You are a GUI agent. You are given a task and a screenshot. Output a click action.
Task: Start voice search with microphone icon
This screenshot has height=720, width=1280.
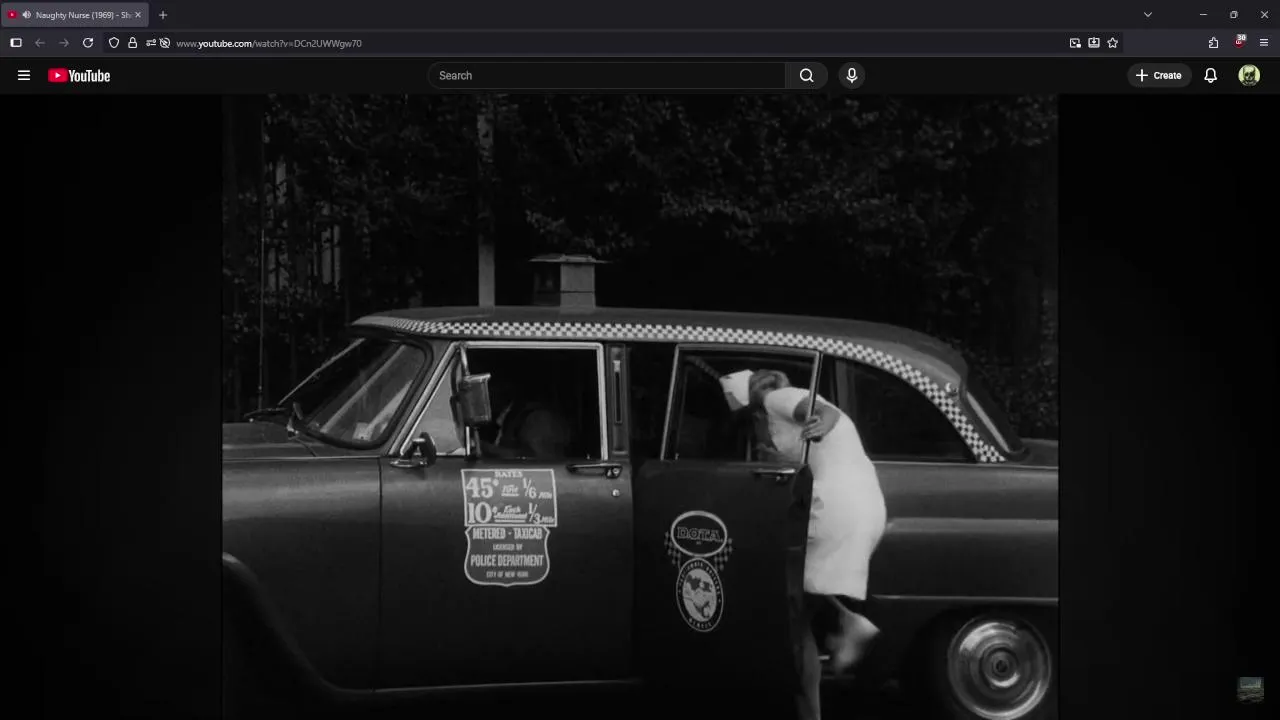pos(852,75)
